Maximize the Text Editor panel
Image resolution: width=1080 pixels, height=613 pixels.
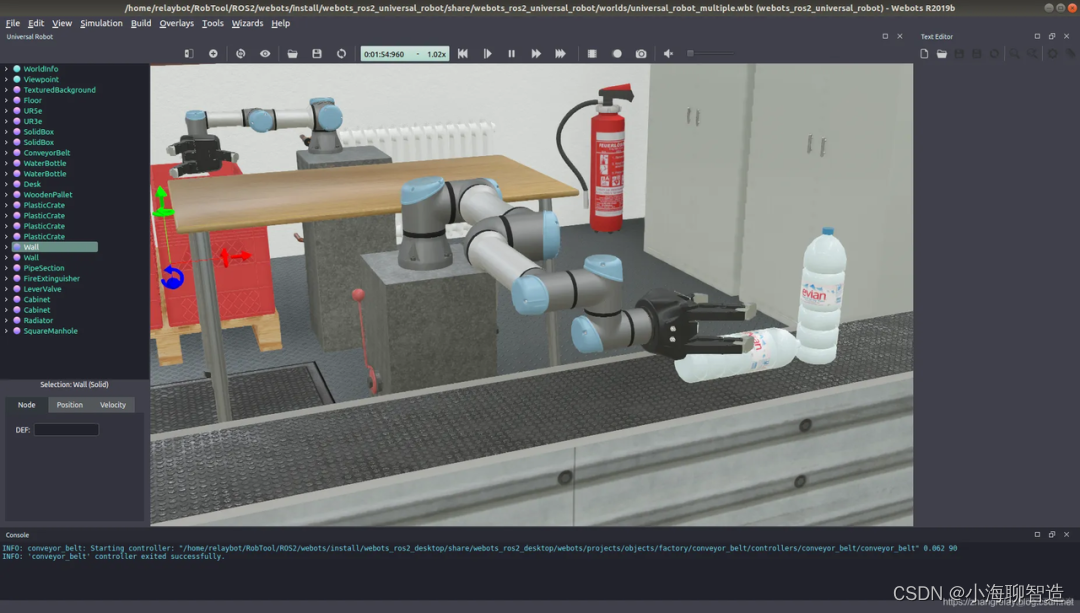(1037, 37)
